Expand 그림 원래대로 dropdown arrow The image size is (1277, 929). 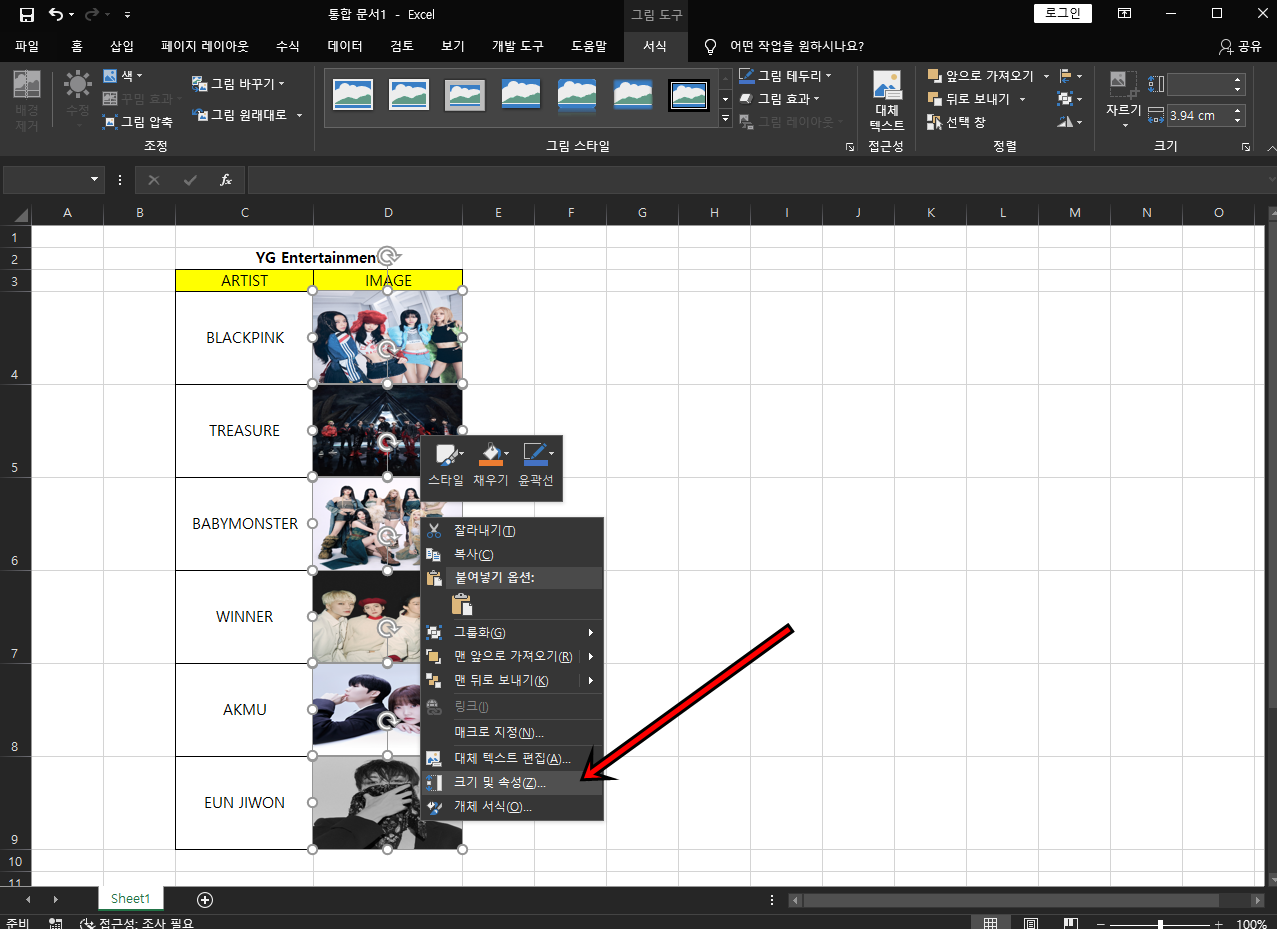[299, 115]
